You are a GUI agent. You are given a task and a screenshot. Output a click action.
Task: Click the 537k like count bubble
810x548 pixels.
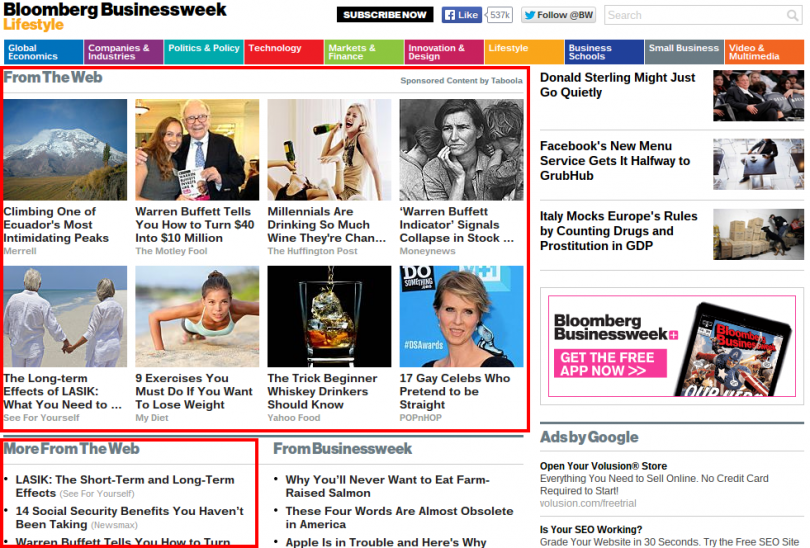click(499, 15)
